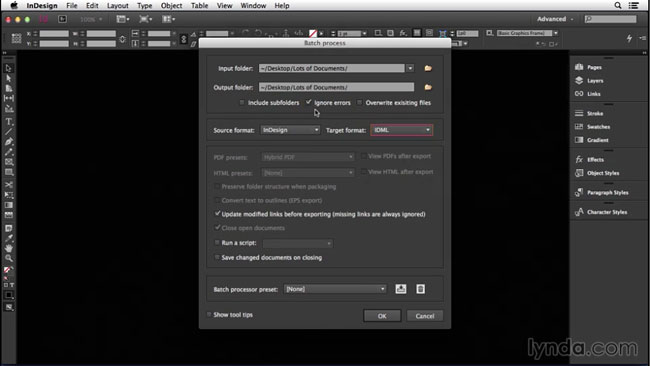Select the Scissors tool

(8, 185)
